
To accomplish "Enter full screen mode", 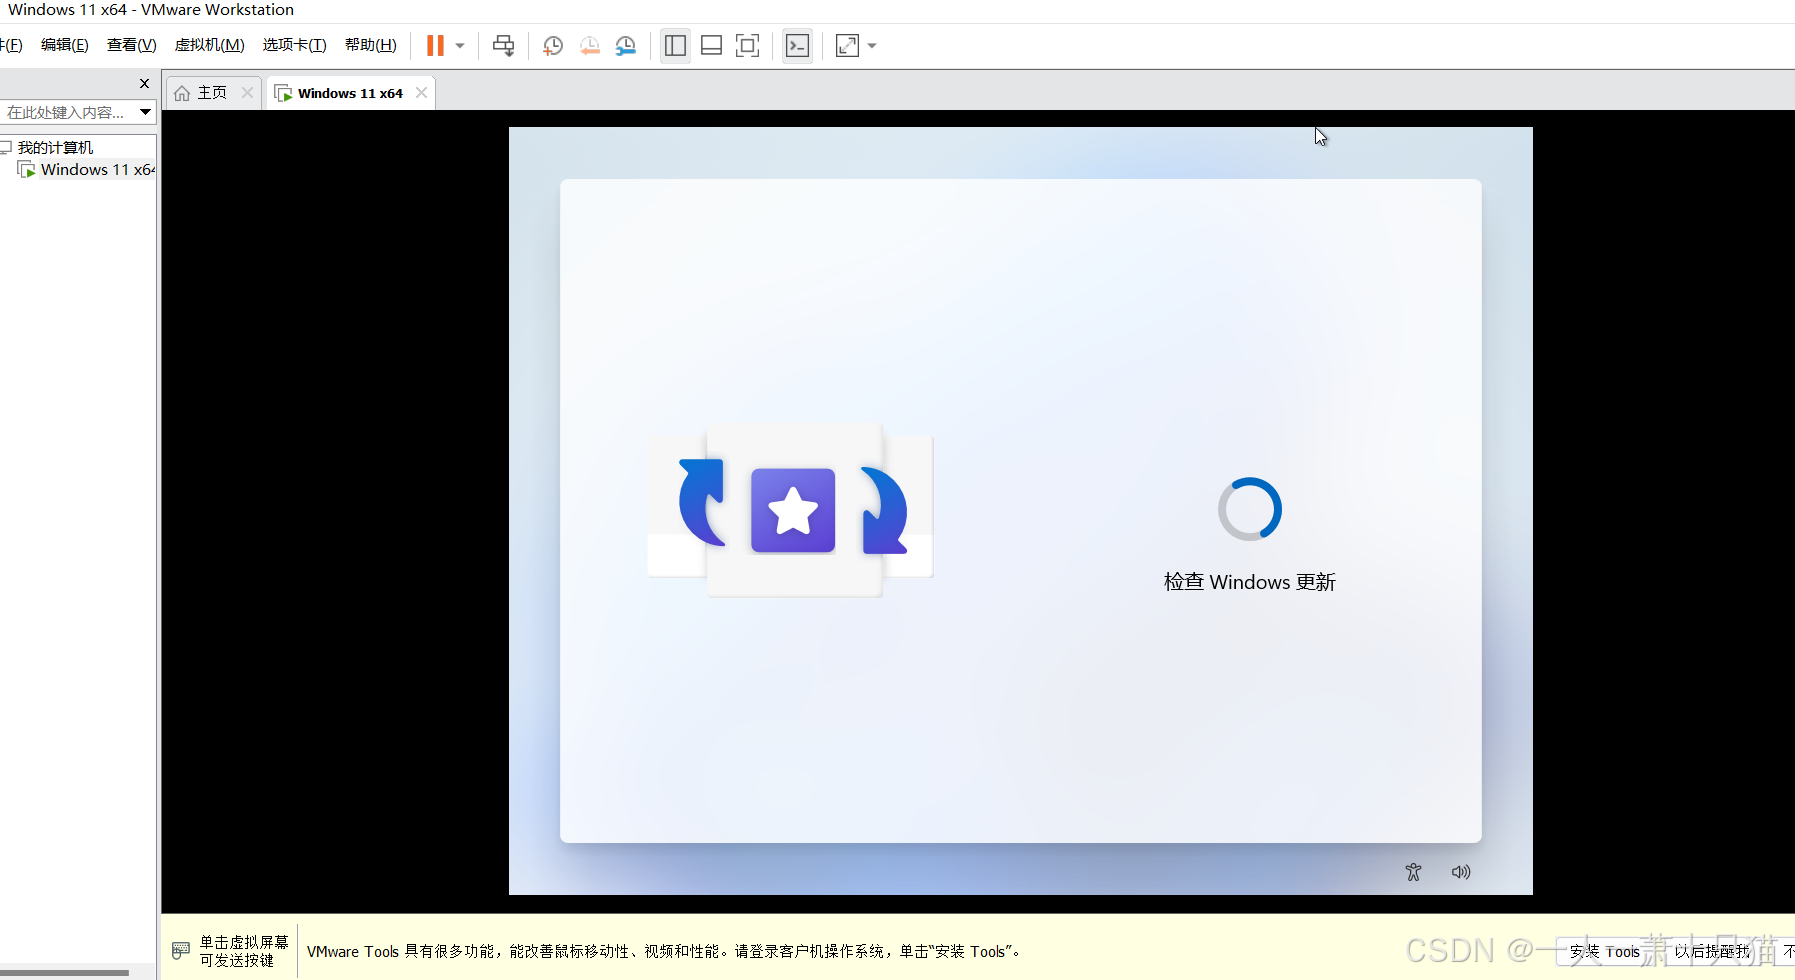I will pyautogui.click(x=747, y=45).
